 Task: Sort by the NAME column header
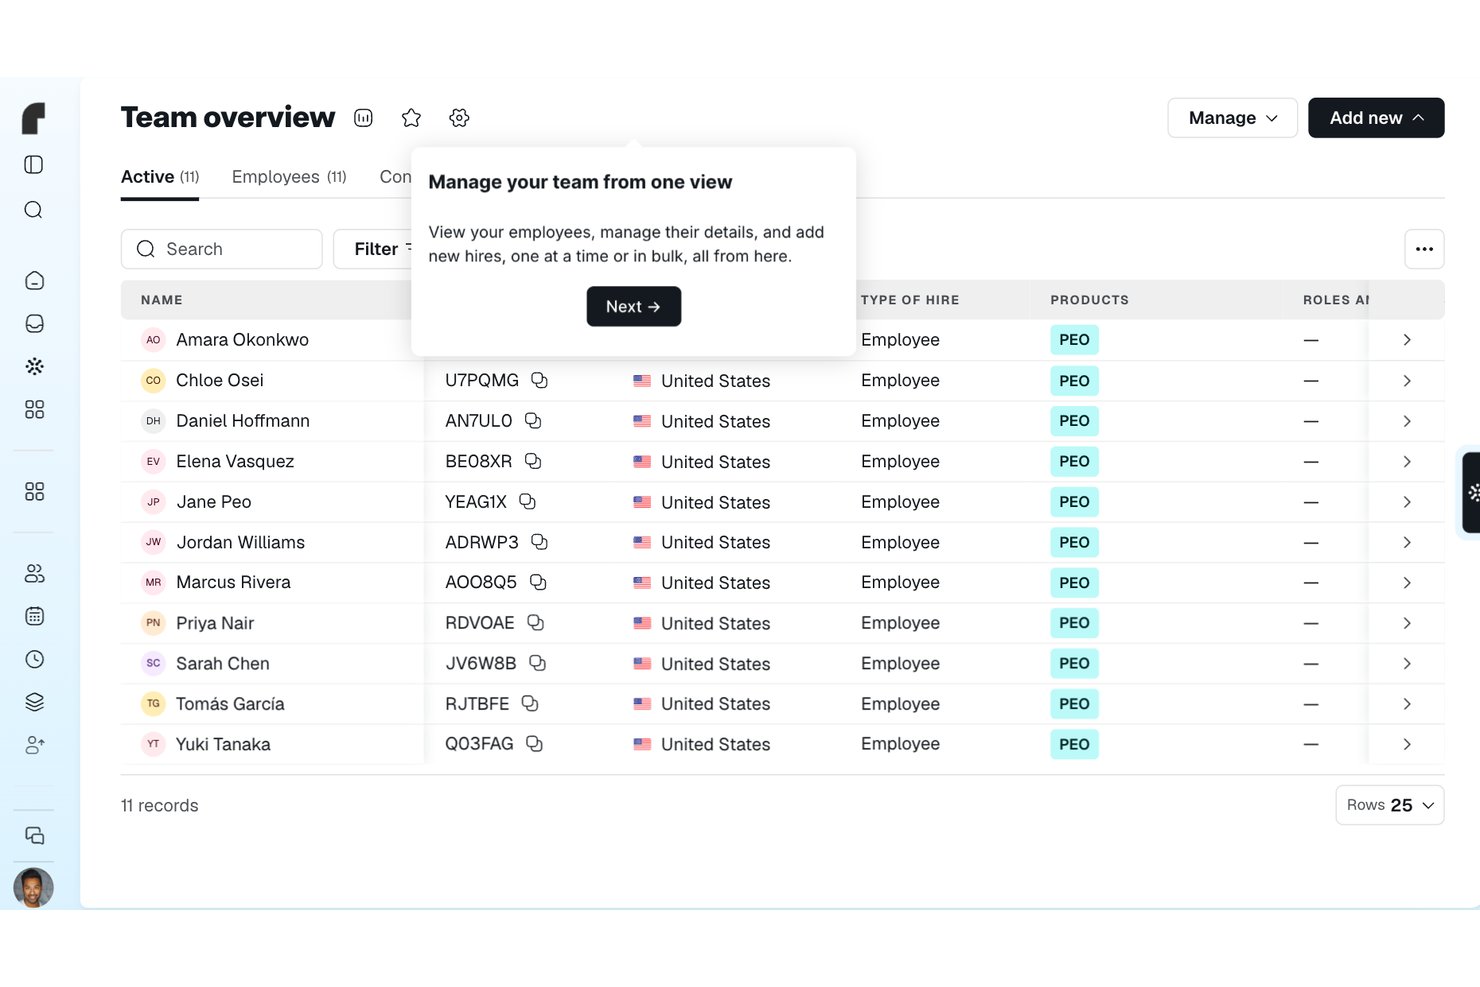tap(162, 300)
